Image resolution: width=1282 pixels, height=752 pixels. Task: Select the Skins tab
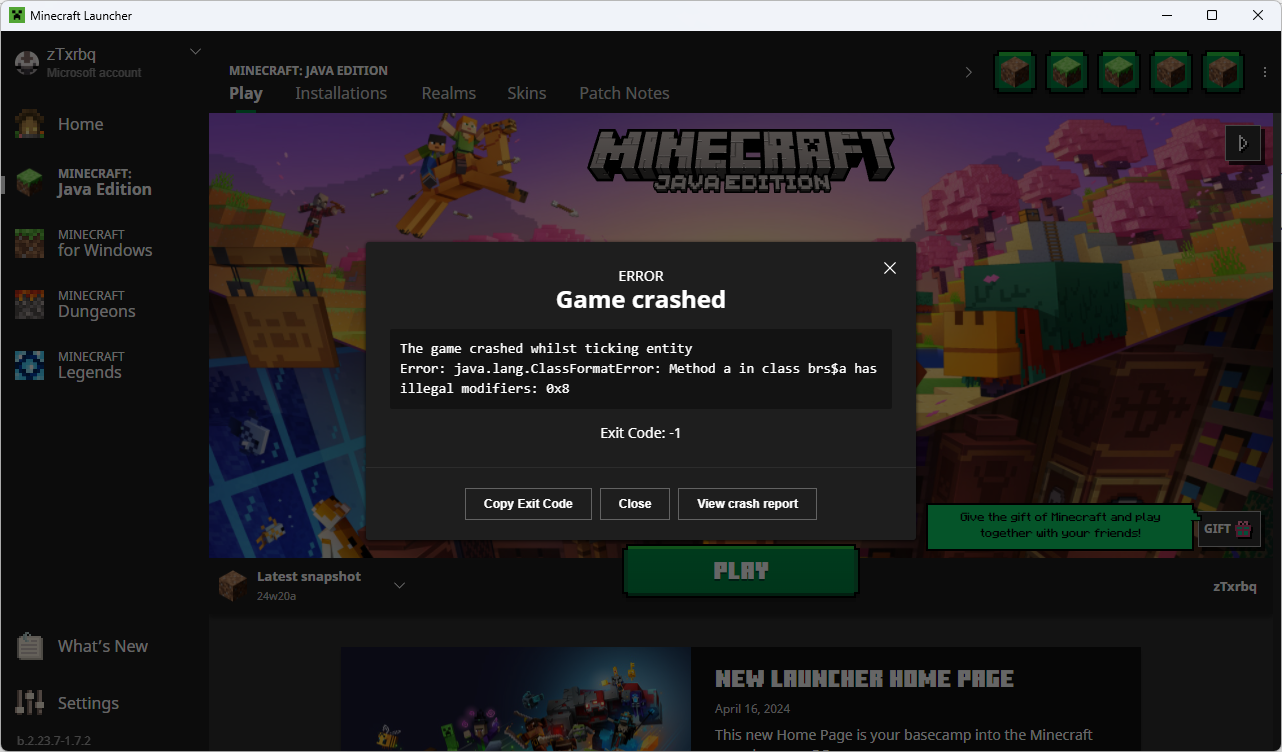click(x=527, y=93)
